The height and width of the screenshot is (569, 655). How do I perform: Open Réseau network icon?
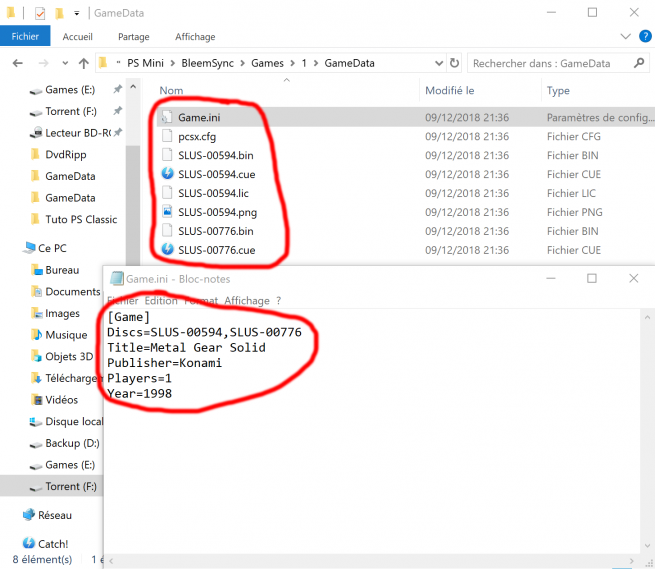(29, 515)
